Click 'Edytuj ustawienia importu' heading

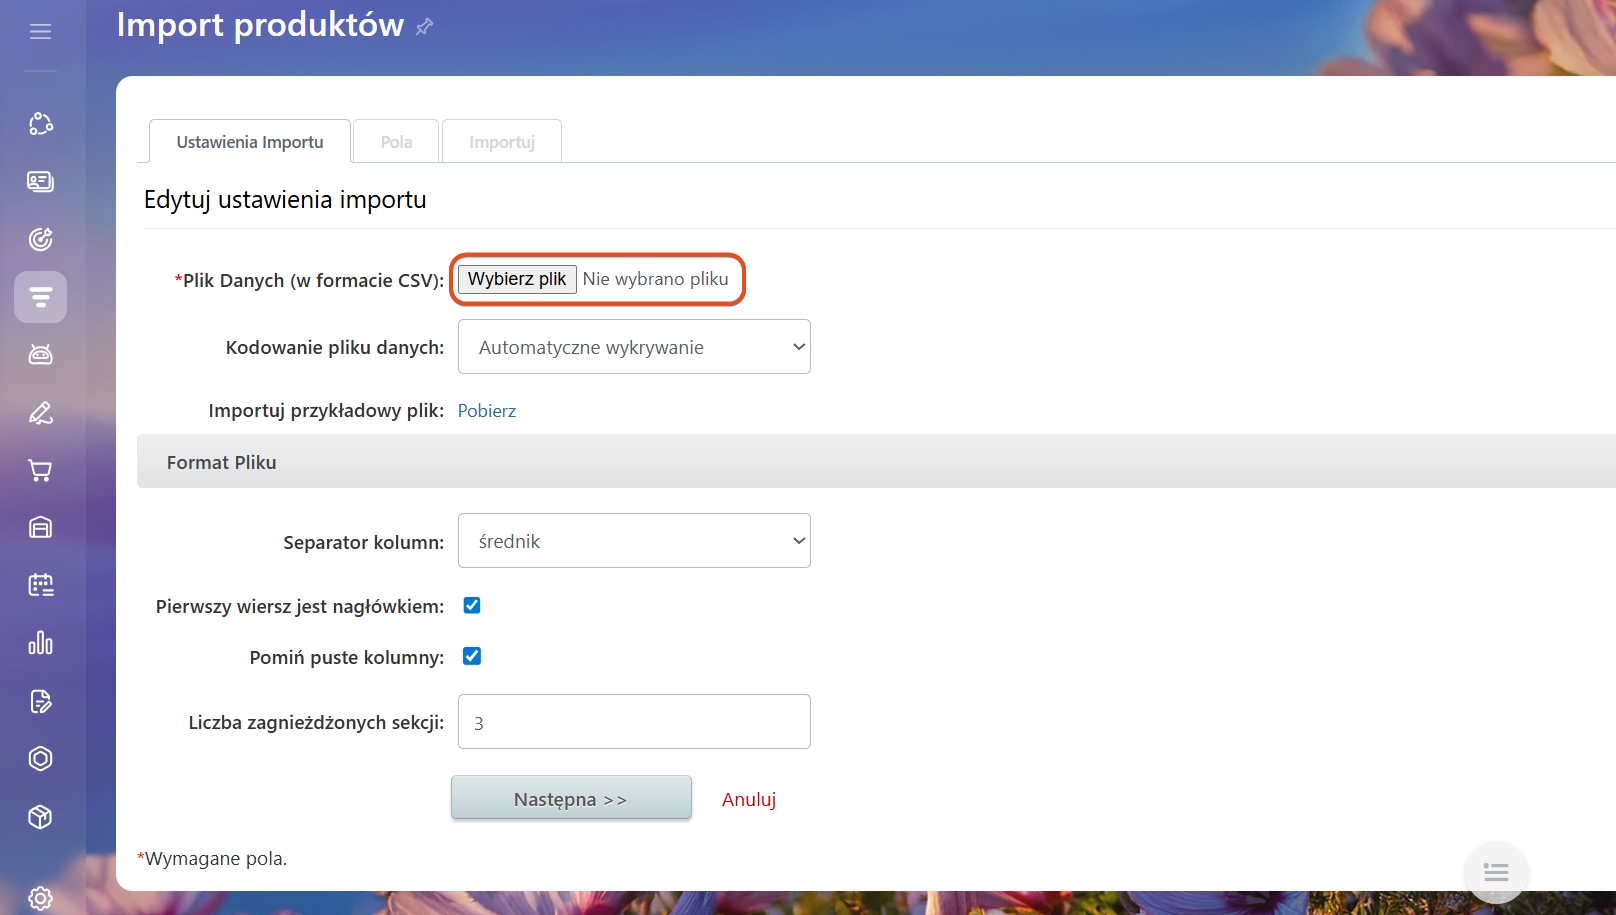tap(285, 200)
